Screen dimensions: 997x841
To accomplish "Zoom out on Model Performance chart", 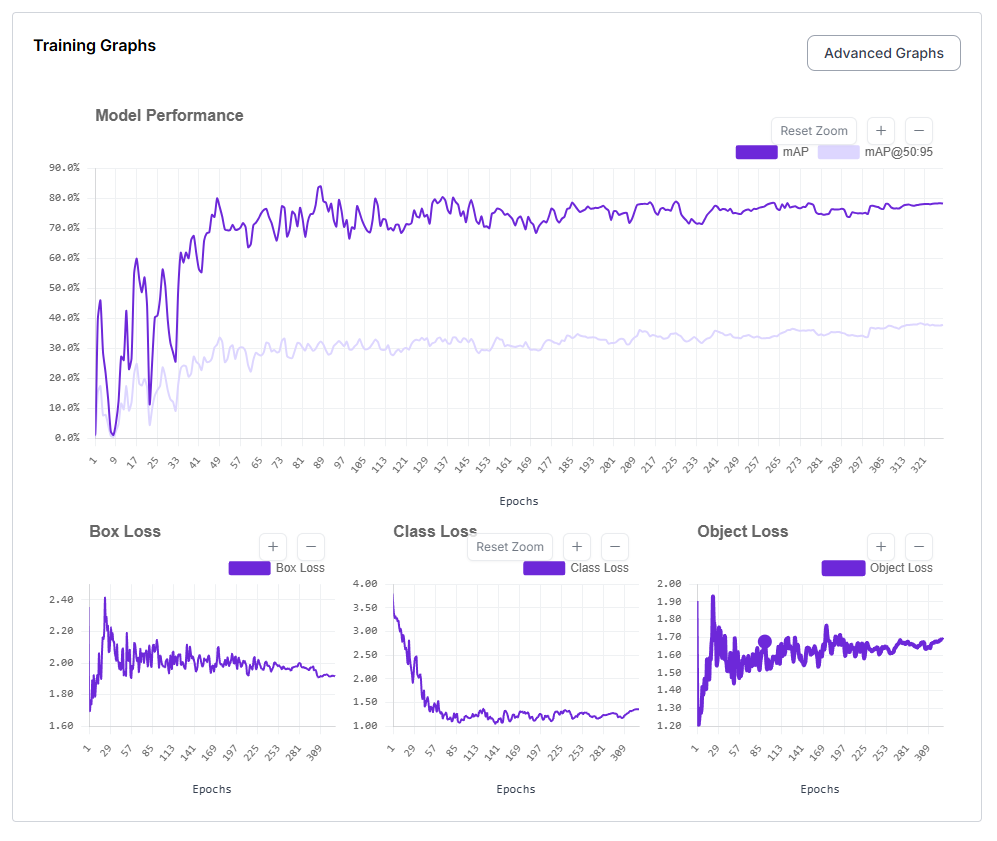I will pos(919,131).
